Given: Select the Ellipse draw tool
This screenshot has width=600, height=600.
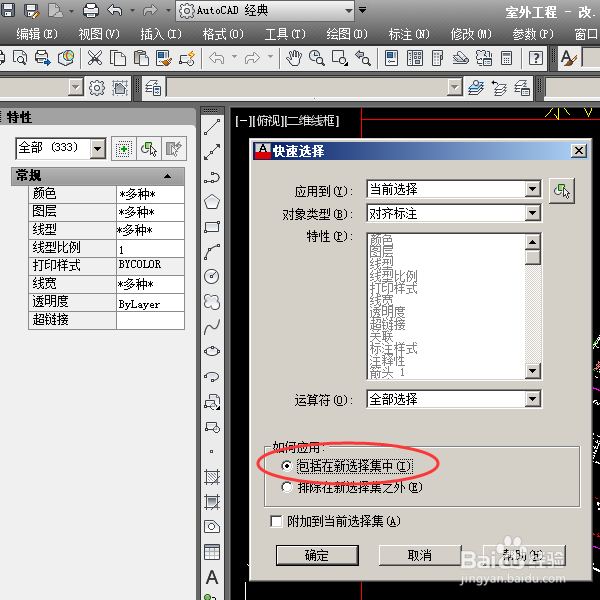Looking at the screenshot, I should (212, 351).
